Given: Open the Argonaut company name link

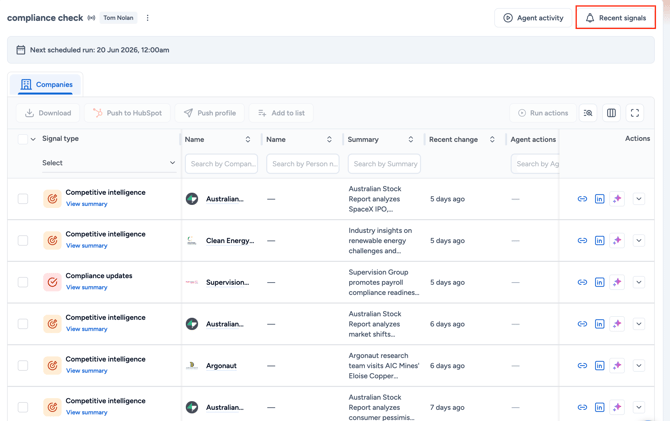Looking at the screenshot, I should click(221, 365).
